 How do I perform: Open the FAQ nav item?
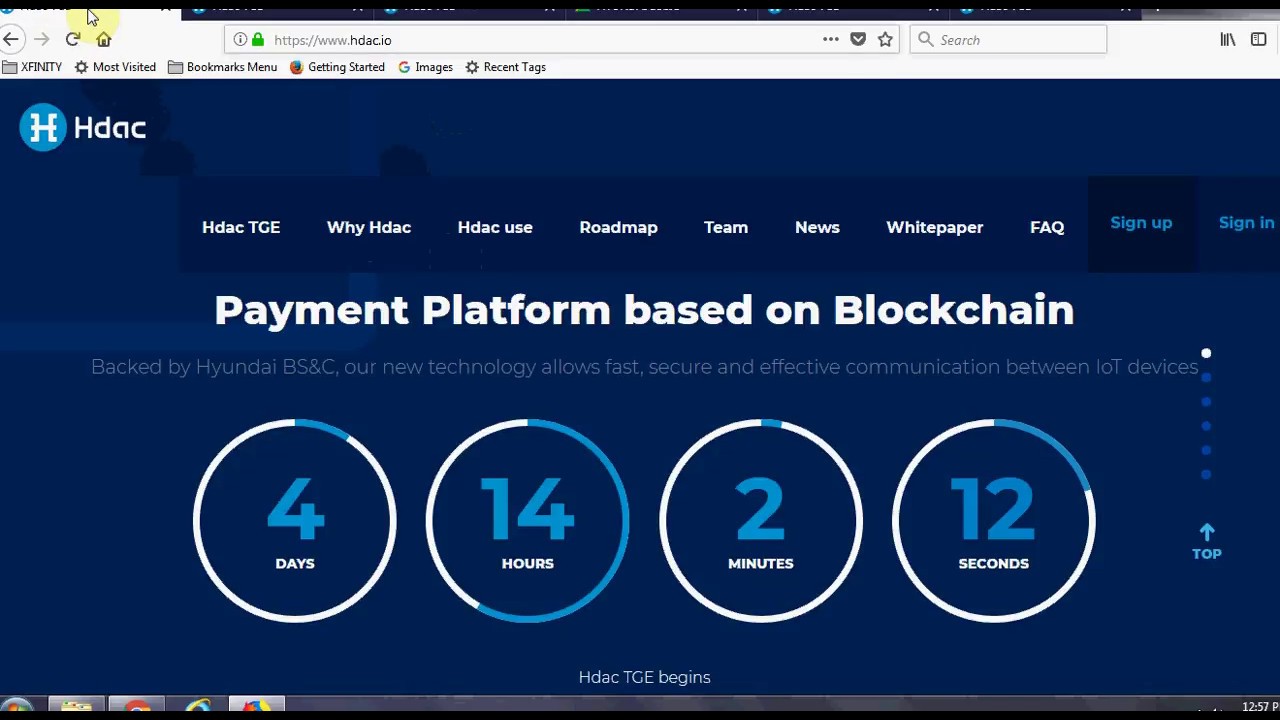[1047, 227]
